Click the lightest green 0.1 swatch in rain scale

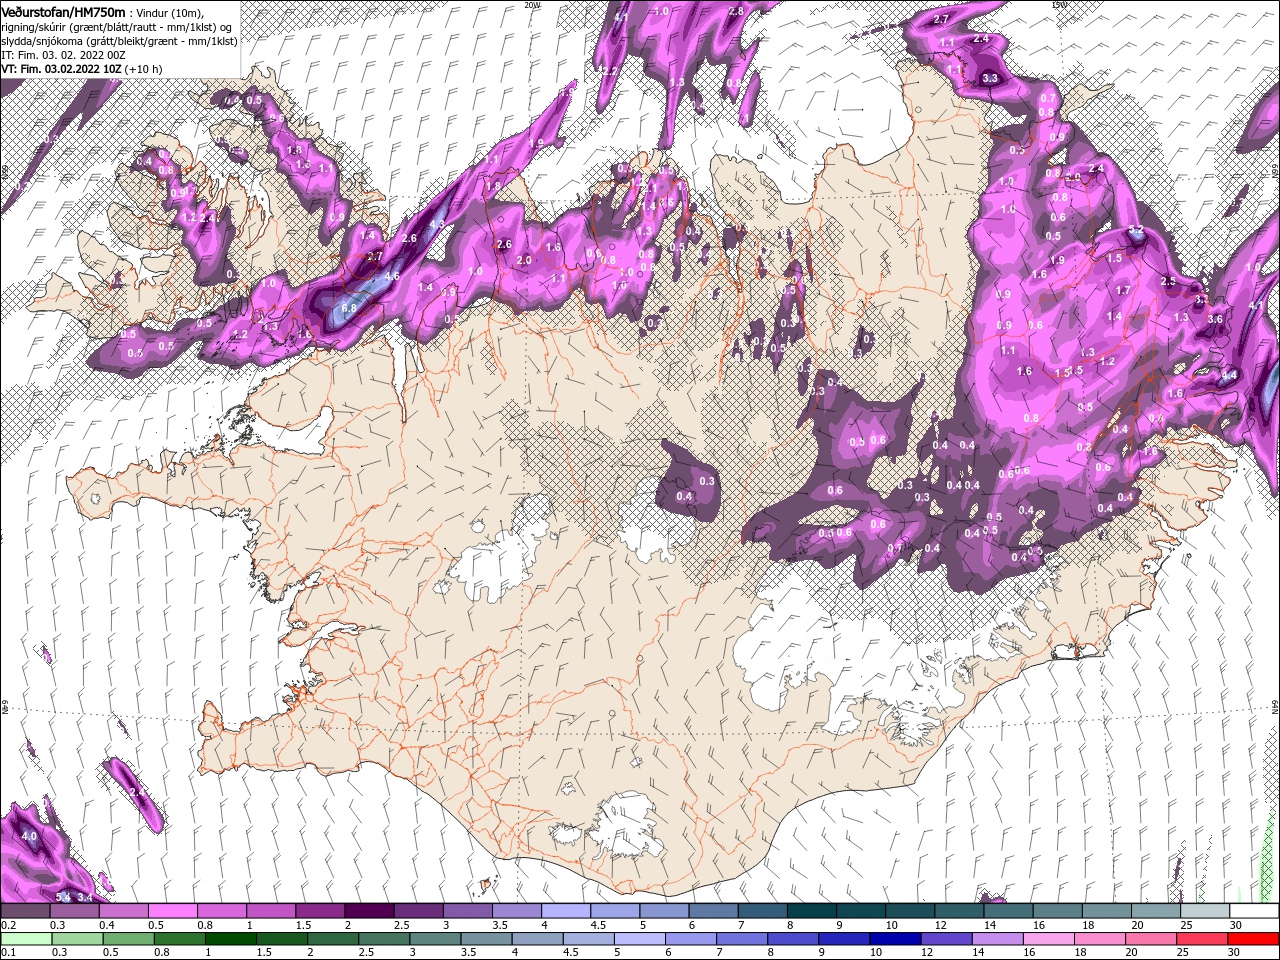click(x=24, y=939)
